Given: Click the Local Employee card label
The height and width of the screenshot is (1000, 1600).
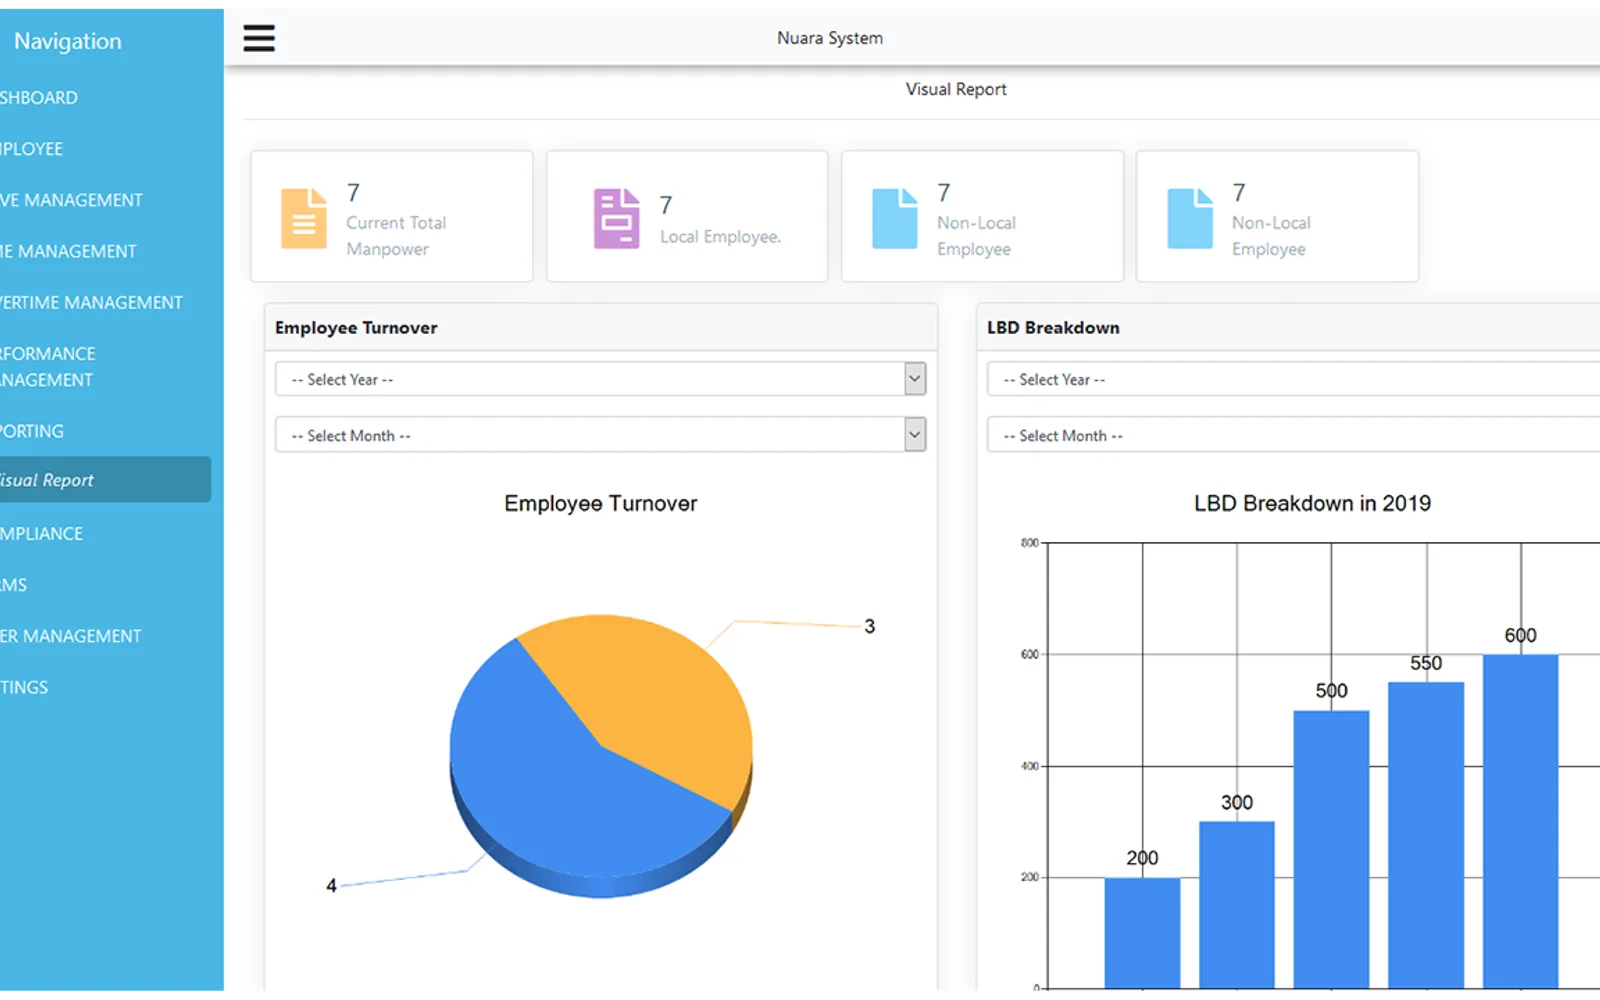Looking at the screenshot, I should pos(720,237).
